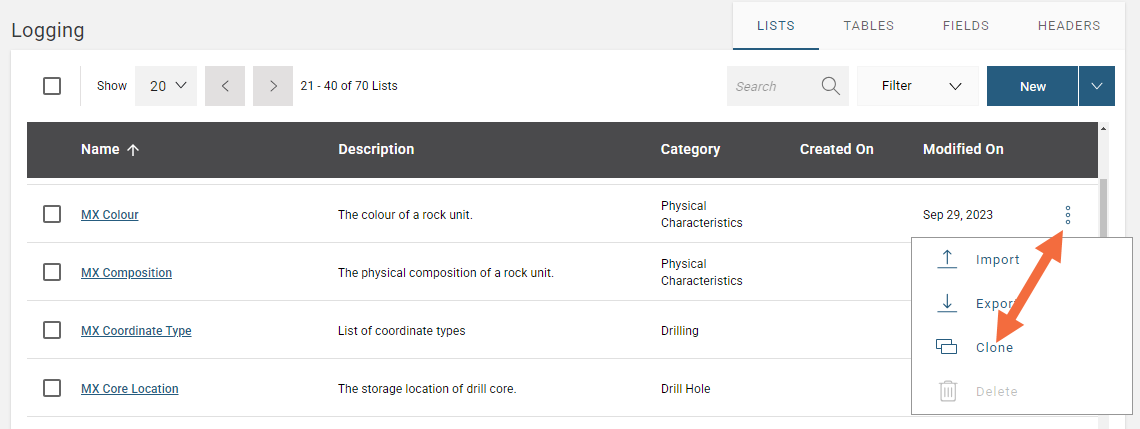
Task: Click the Clone icon in context menu
Action: [x=946, y=347]
